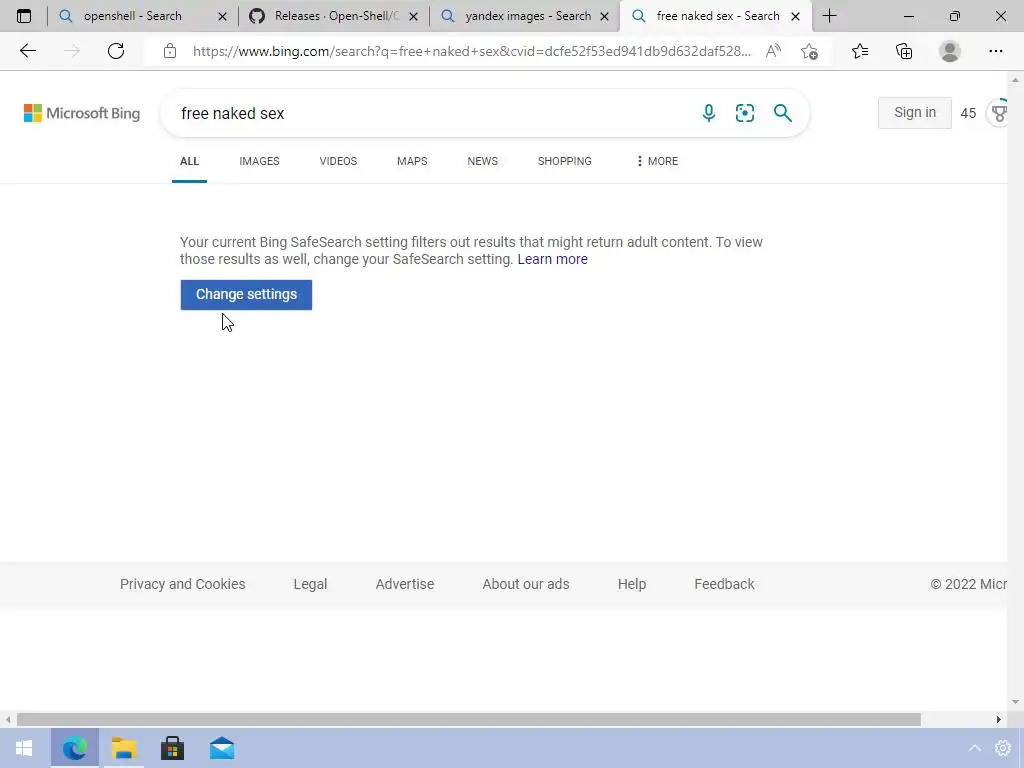
Task: Open the taskbar settings gear icon
Action: pyautogui.click(x=1003, y=748)
